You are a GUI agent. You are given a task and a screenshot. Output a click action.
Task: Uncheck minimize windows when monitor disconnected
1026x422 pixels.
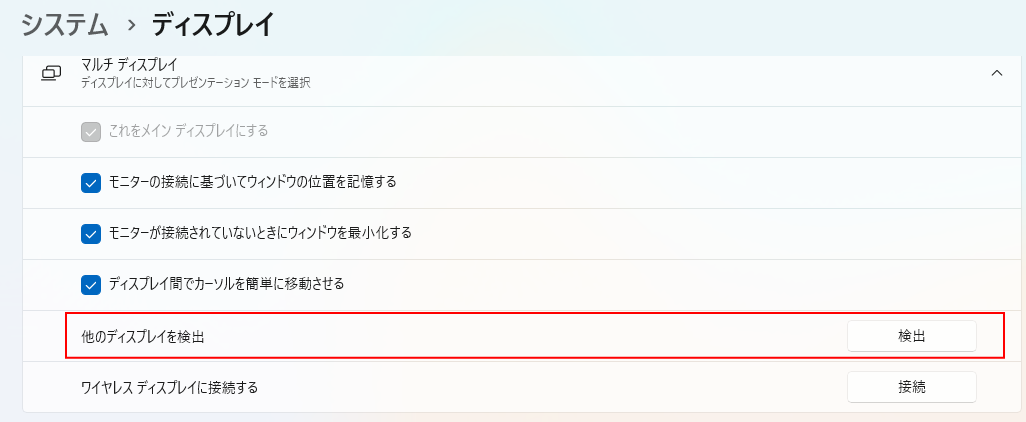tap(91, 233)
